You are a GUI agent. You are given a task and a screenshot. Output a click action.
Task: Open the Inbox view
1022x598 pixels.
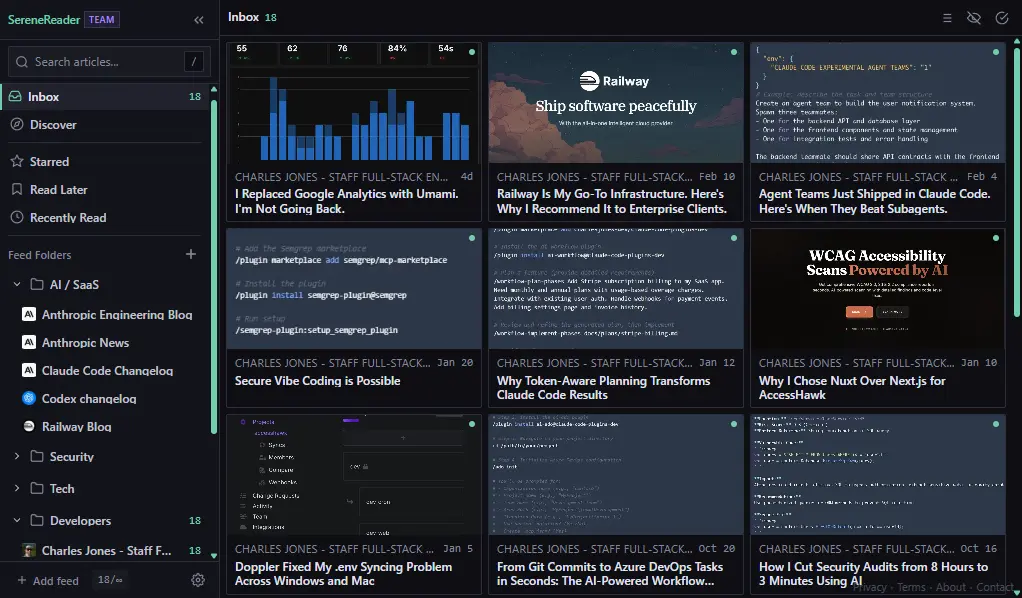tap(104, 97)
